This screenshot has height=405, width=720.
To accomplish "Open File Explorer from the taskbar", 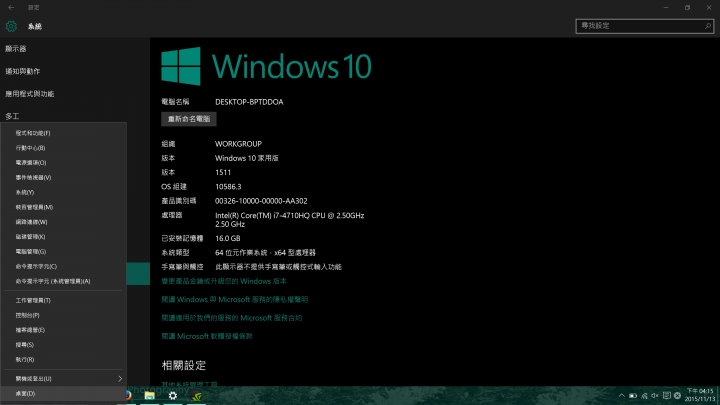I will 150,395.
